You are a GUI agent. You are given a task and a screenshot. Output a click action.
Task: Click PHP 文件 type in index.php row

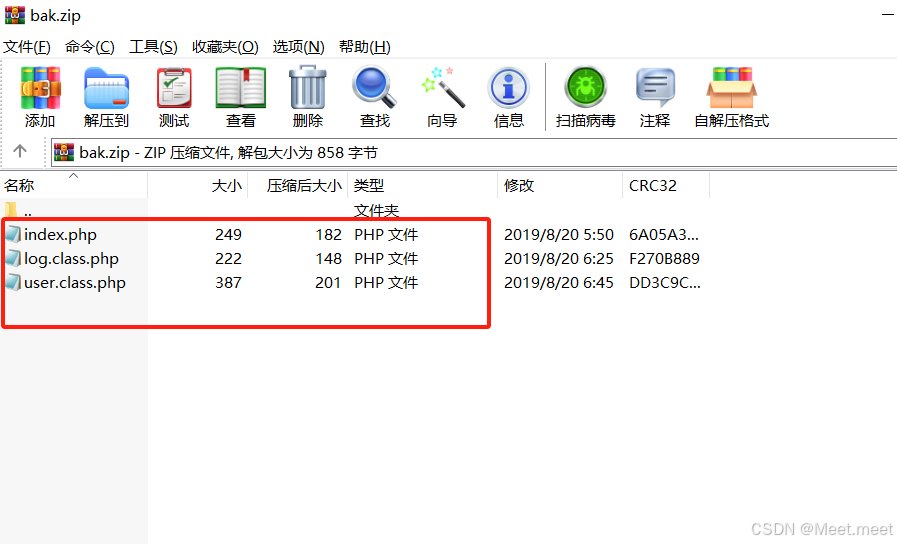coord(386,235)
